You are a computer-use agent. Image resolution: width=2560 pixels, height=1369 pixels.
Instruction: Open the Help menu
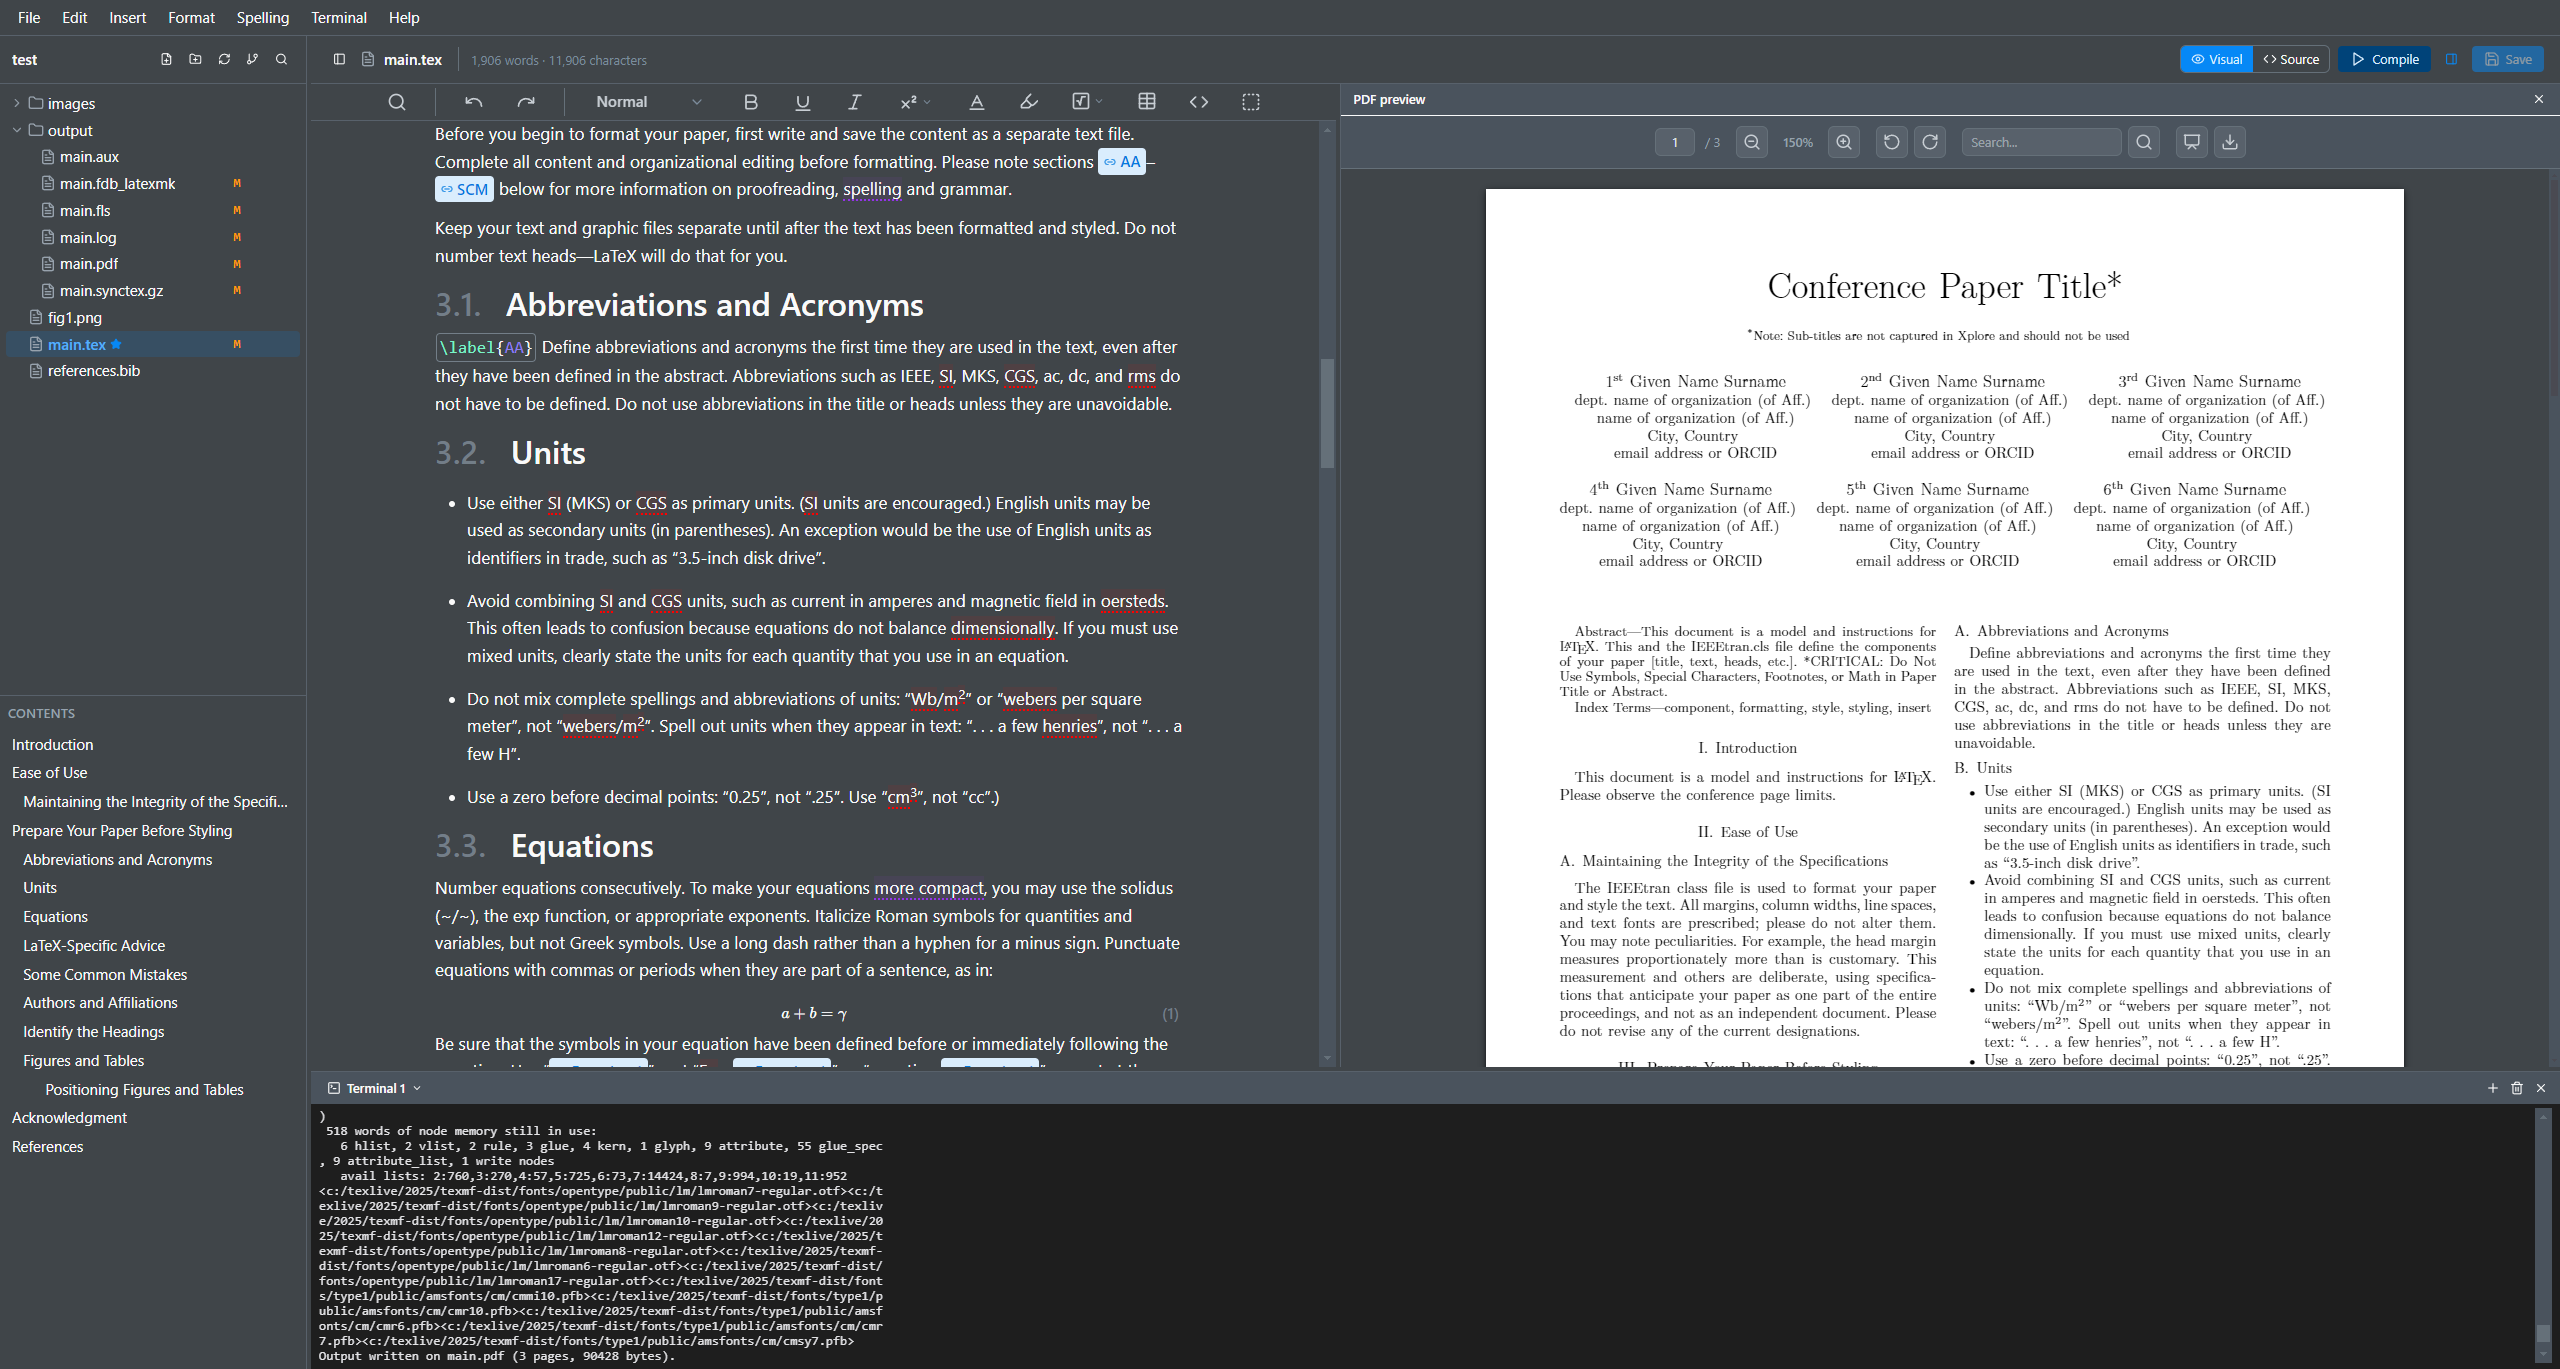404,18
